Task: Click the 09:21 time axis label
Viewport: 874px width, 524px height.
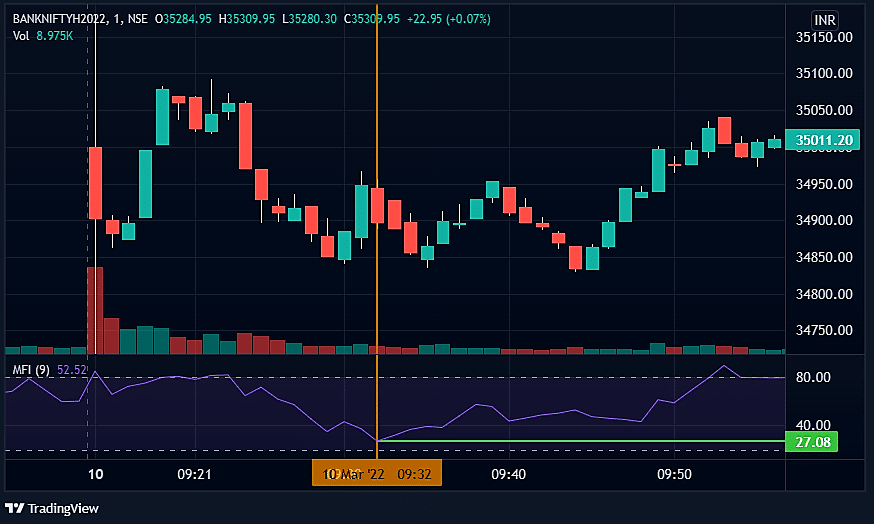Action: point(193,473)
